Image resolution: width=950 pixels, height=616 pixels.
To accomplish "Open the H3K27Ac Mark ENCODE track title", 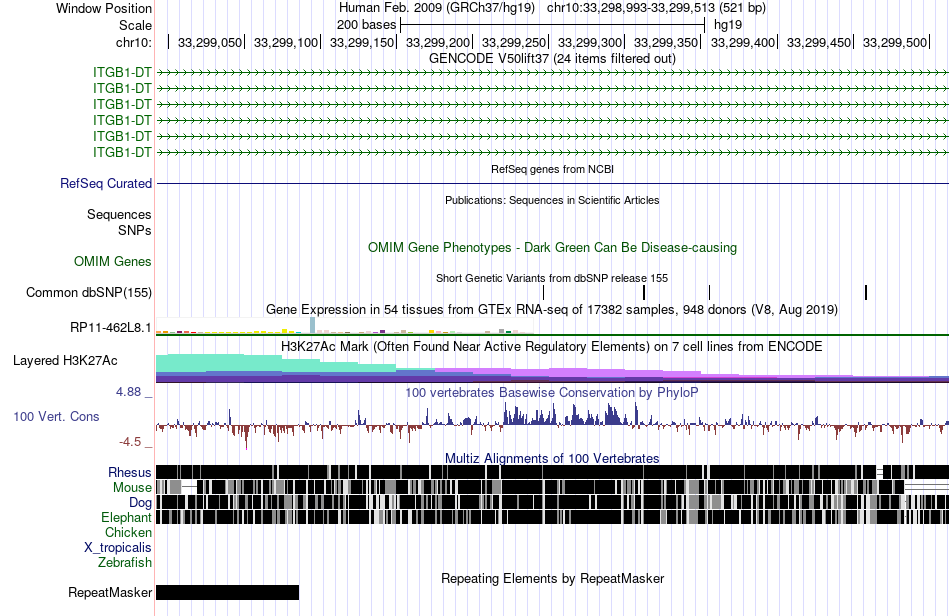I will point(552,347).
